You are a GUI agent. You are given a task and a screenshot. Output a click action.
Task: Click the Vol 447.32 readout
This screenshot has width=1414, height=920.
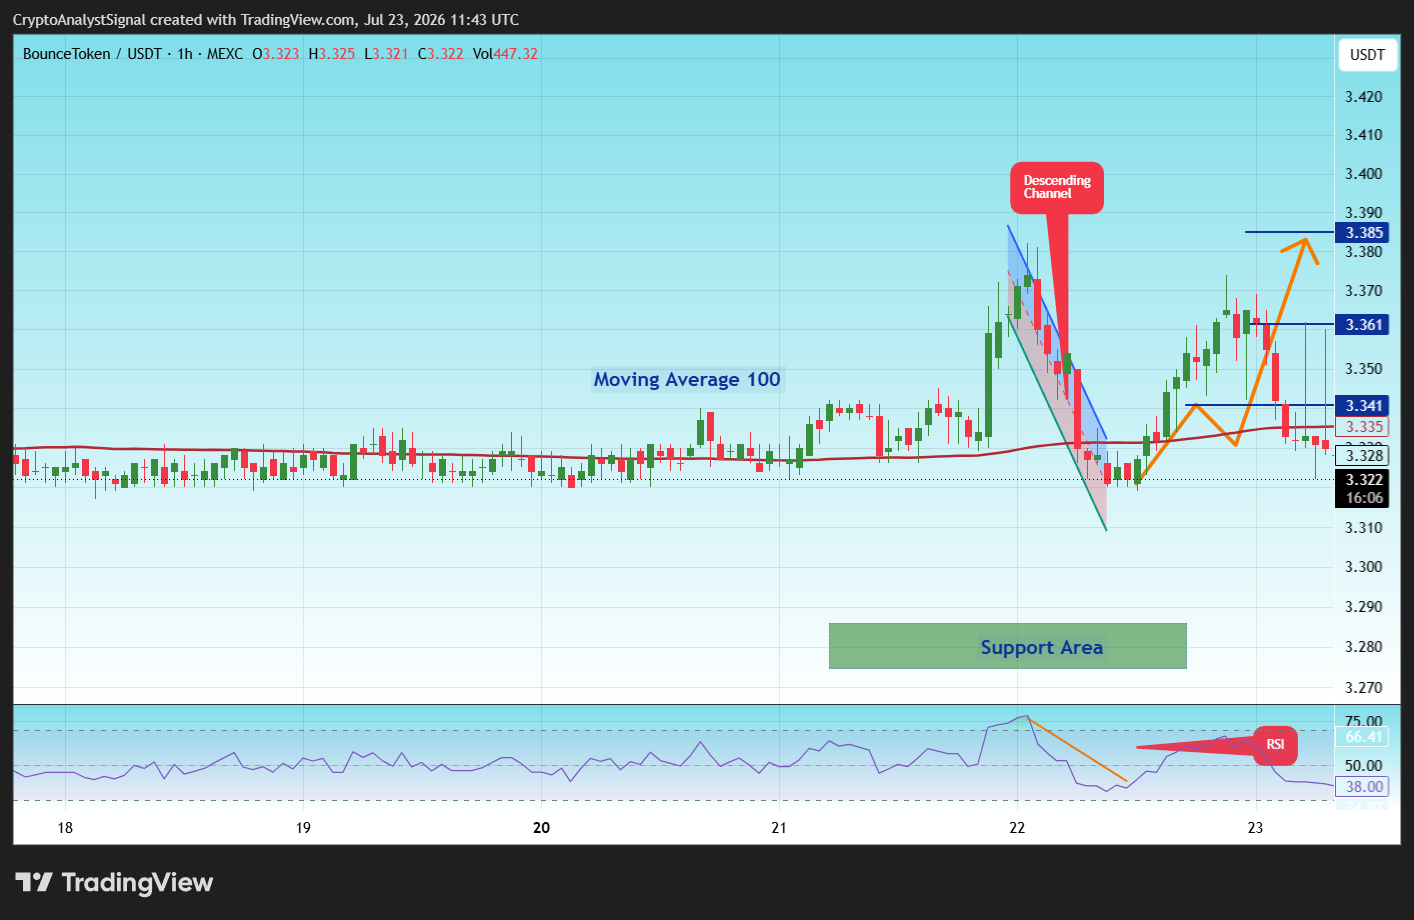coord(505,54)
